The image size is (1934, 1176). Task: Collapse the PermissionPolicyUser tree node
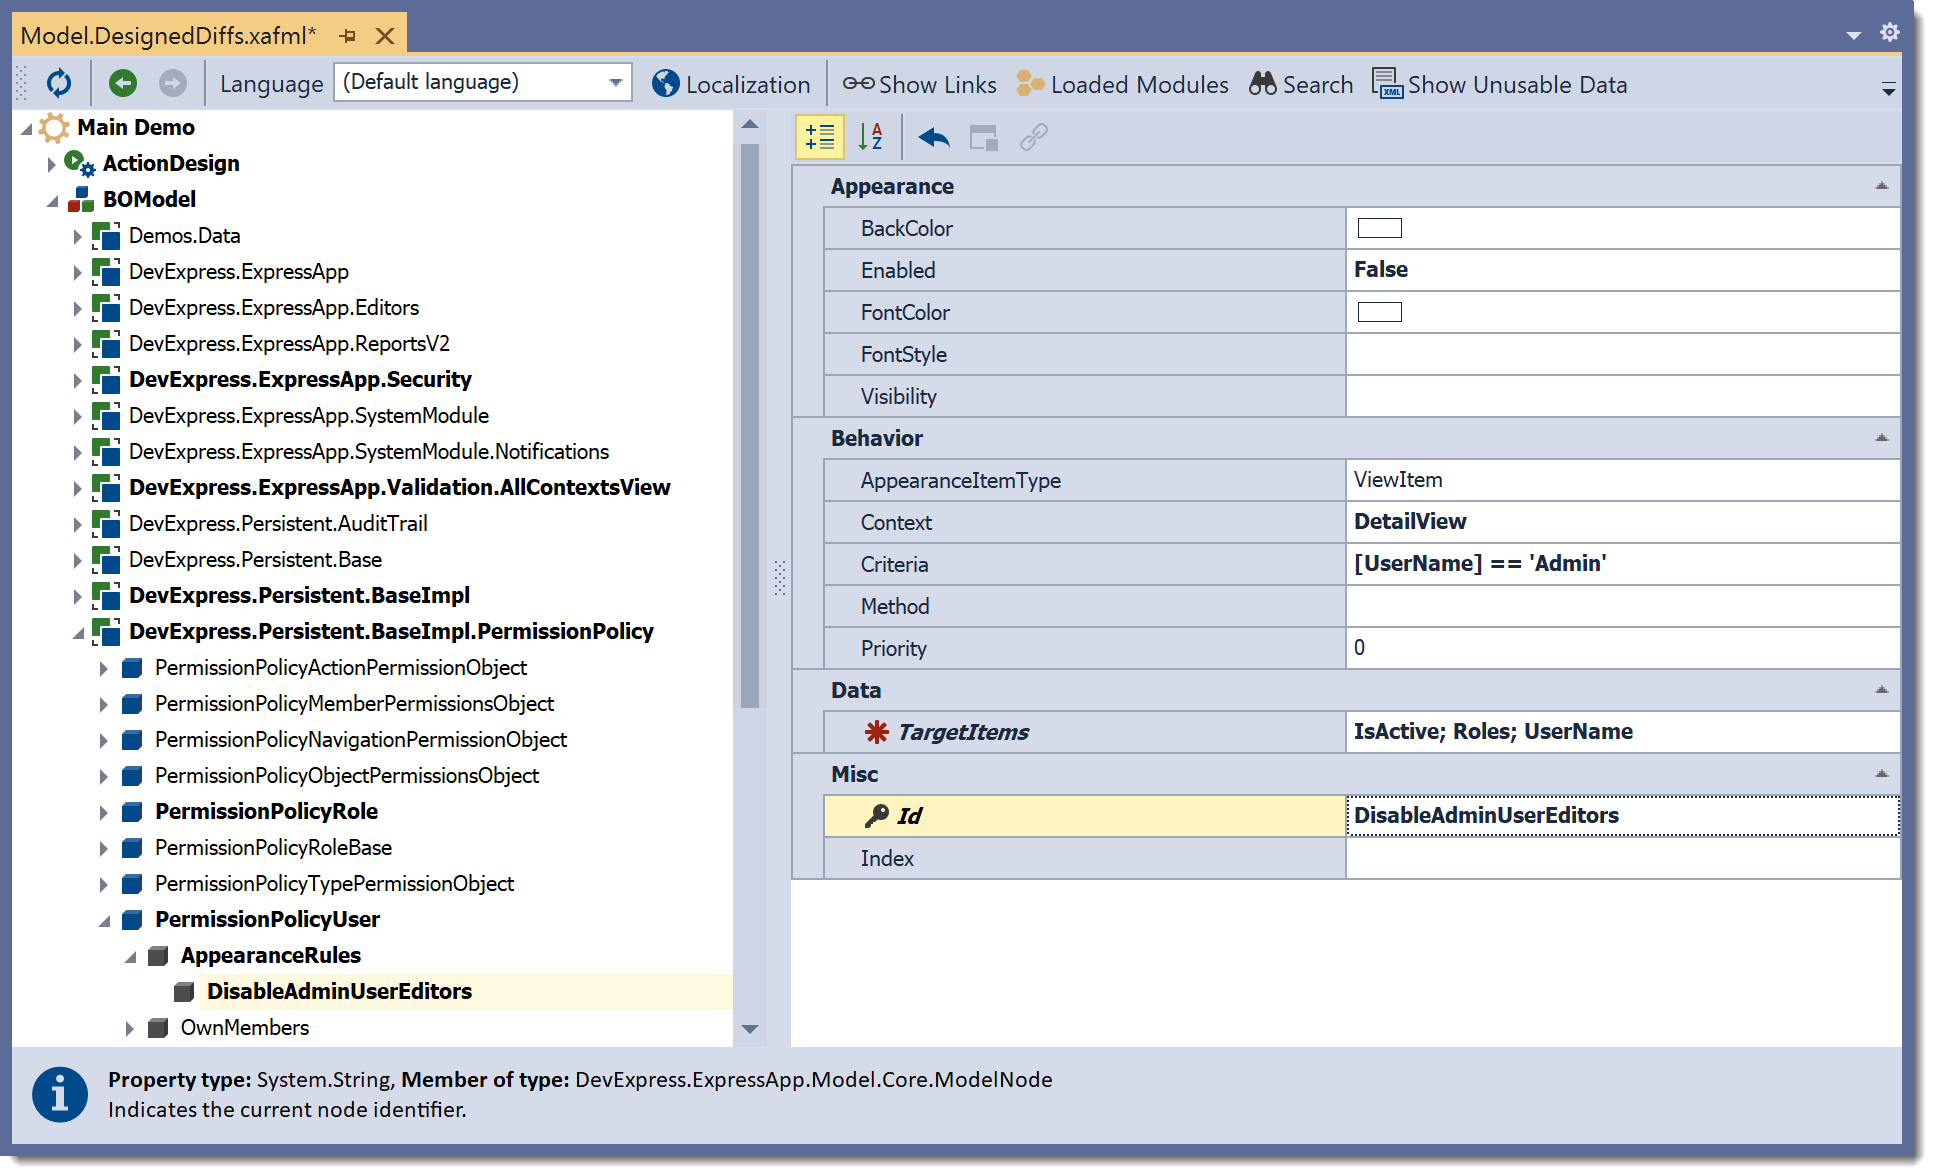pyautogui.click(x=104, y=921)
